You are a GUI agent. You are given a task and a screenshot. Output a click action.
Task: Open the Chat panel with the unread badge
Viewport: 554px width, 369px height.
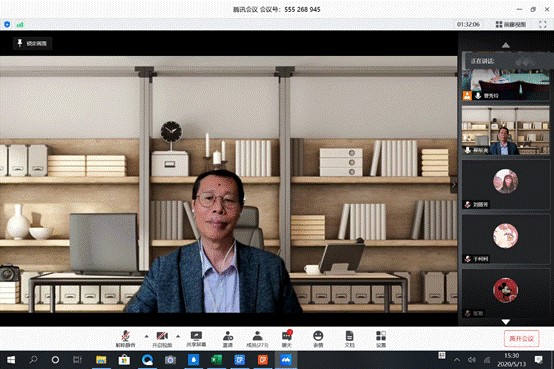point(287,339)
